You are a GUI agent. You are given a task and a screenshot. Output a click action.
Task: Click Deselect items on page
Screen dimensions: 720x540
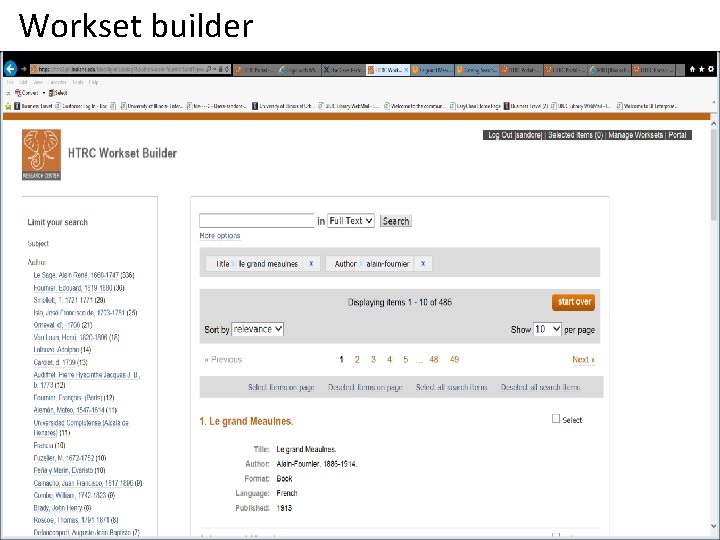click(365, 387)
